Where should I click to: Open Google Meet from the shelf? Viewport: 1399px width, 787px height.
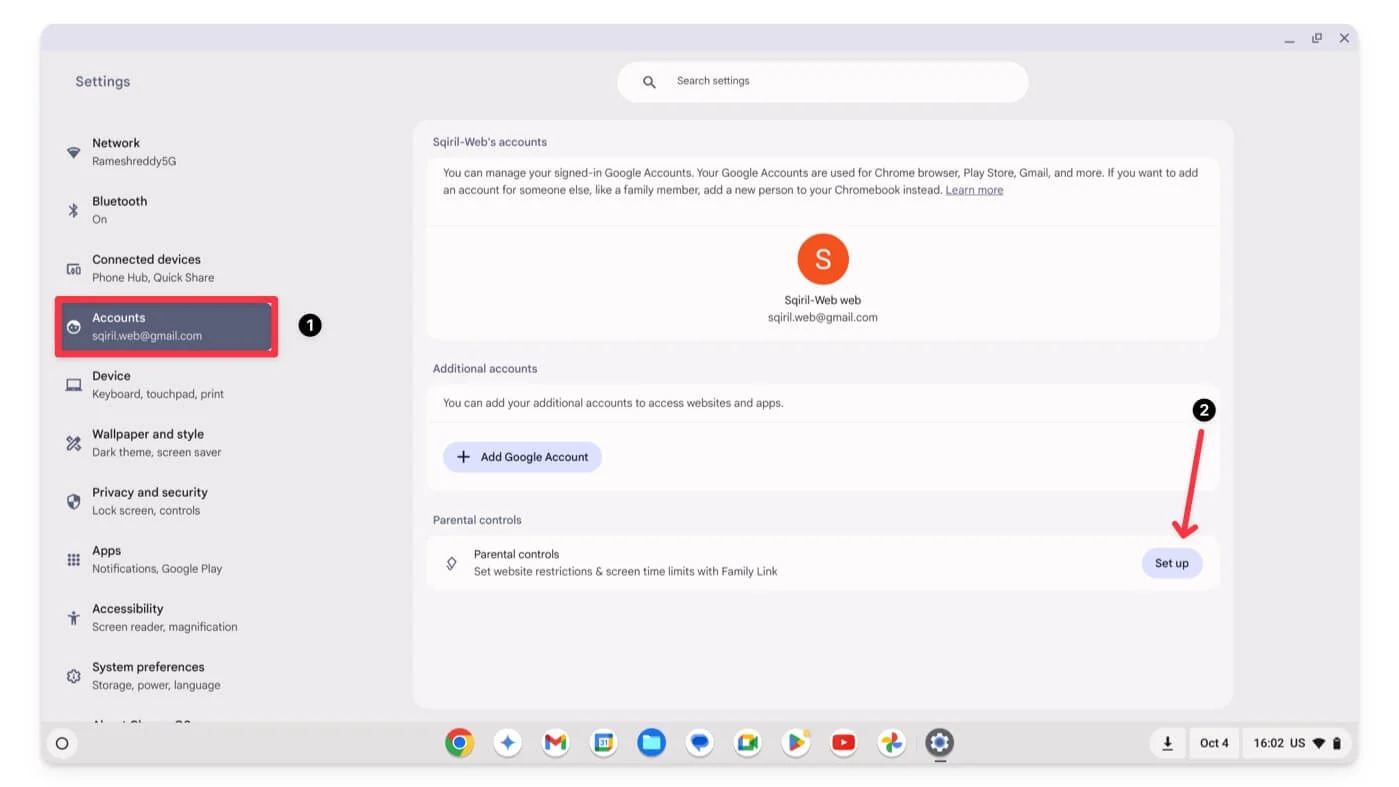tap(747, 743)
